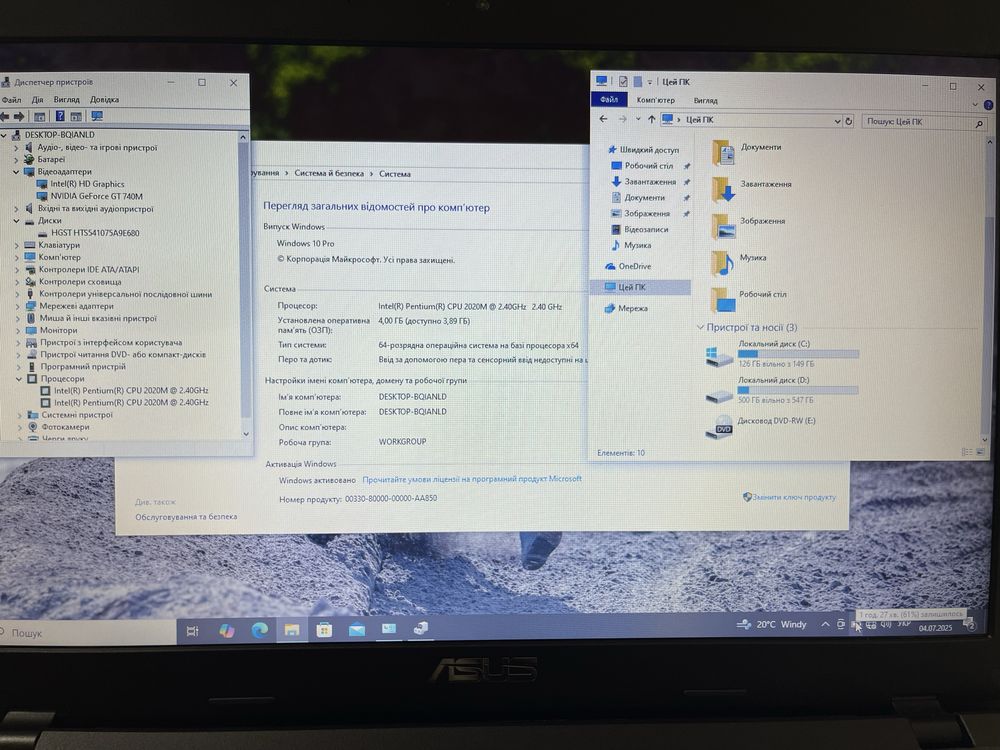1000x750 pixels.
Task: Click scan hardware monitor icon in Device Manager toolbar
Action: 97,116
